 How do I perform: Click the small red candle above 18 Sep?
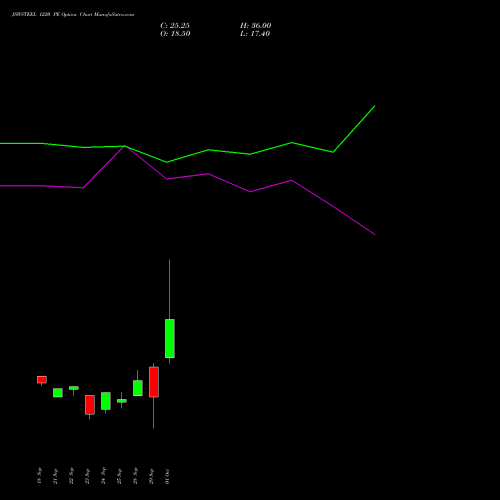pyautogui.click(x=42, y=380)
